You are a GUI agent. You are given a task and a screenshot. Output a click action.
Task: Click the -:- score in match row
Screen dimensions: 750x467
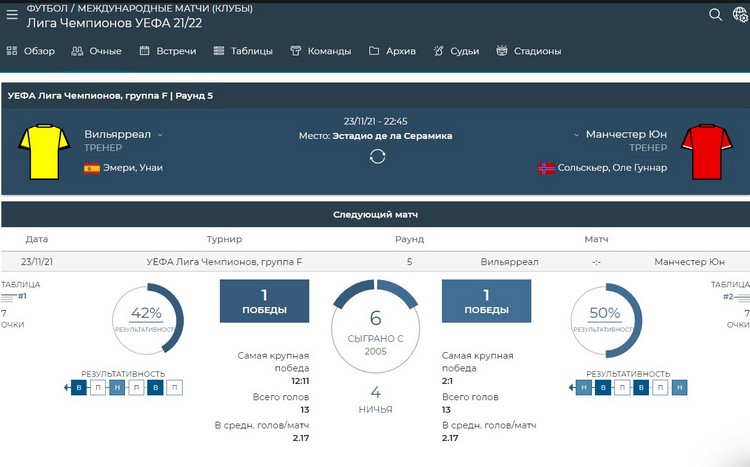click(x=596, y=262)
